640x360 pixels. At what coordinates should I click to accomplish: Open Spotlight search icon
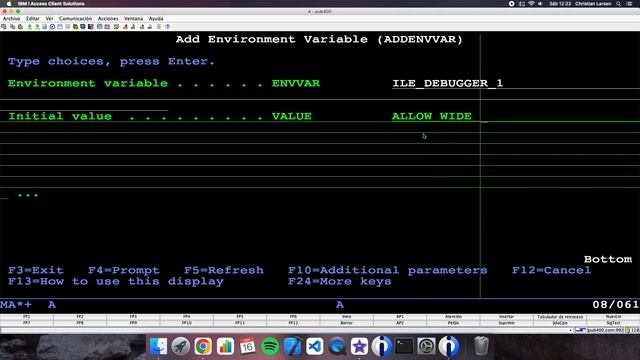click(619, 4)
